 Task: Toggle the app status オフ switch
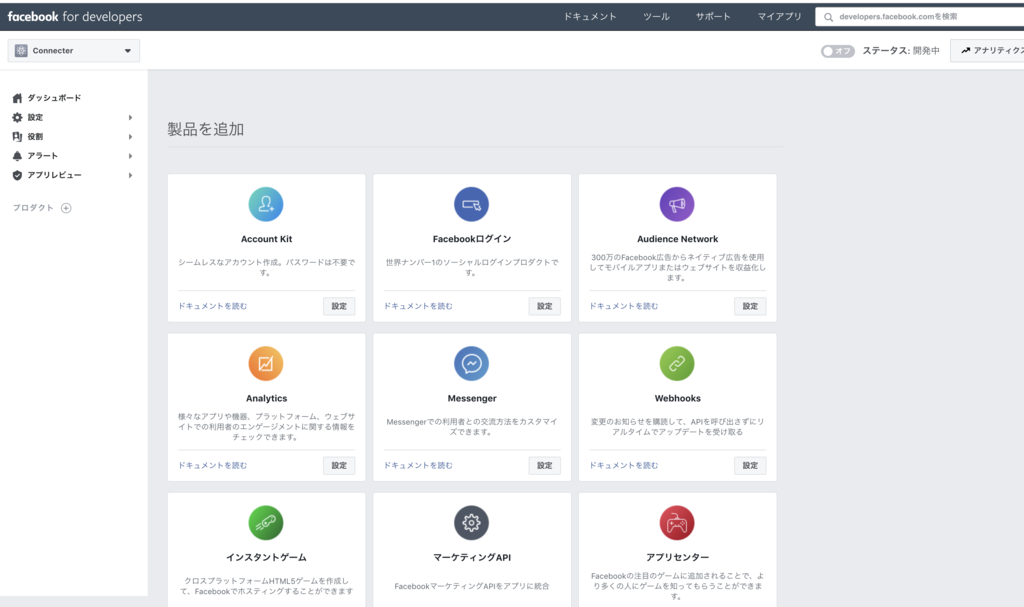point(837,51)
